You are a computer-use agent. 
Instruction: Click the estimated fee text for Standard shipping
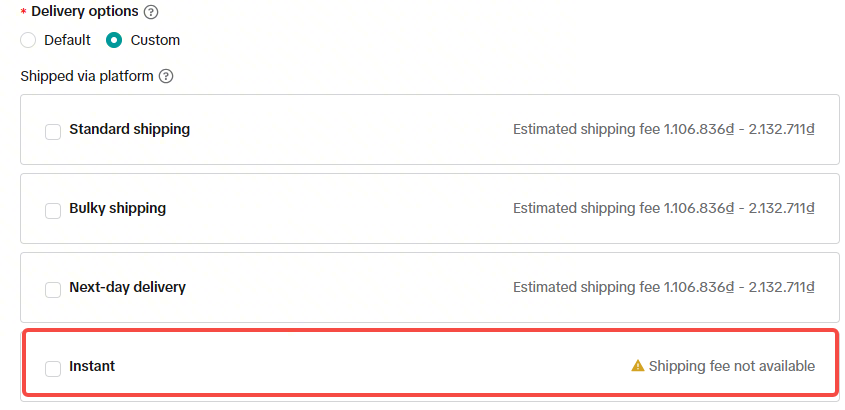[x=664, y=129]
